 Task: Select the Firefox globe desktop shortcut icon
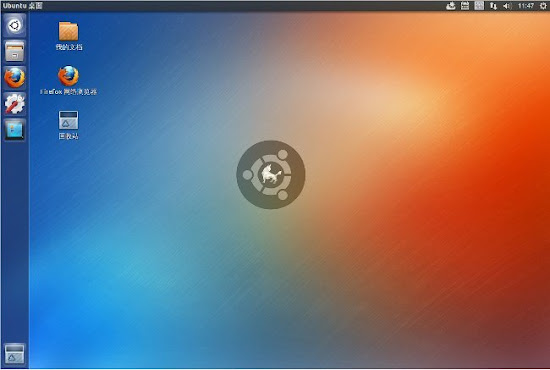(68, 75)
